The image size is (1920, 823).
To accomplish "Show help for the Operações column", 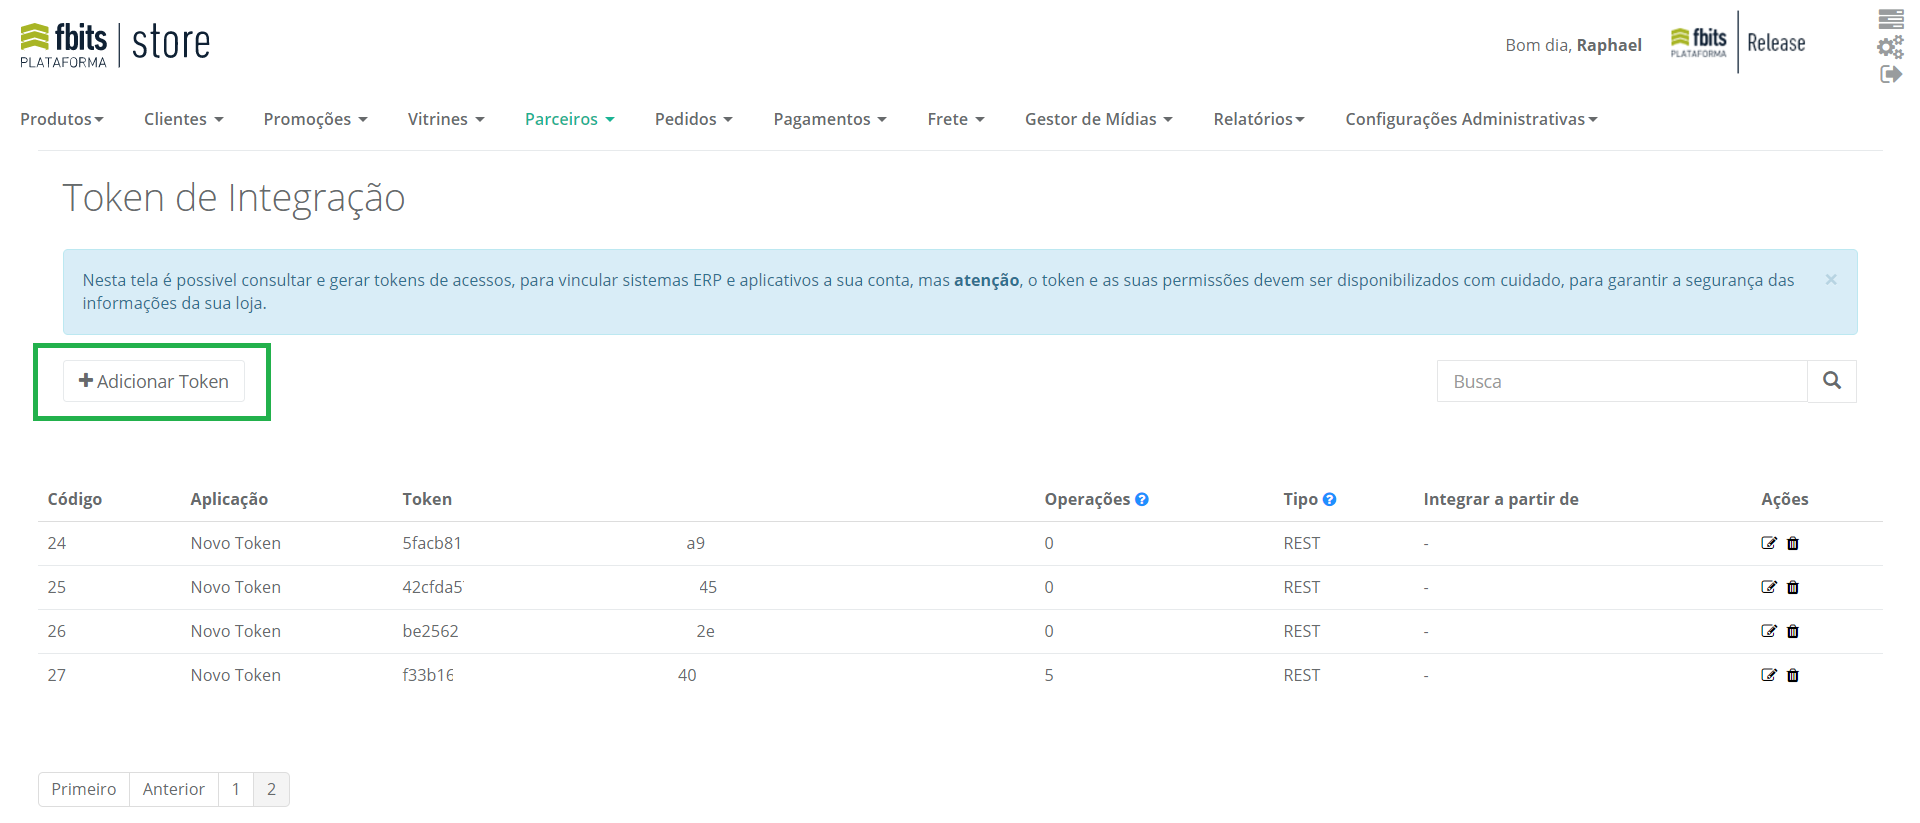I will click(x=1141, y=499).
